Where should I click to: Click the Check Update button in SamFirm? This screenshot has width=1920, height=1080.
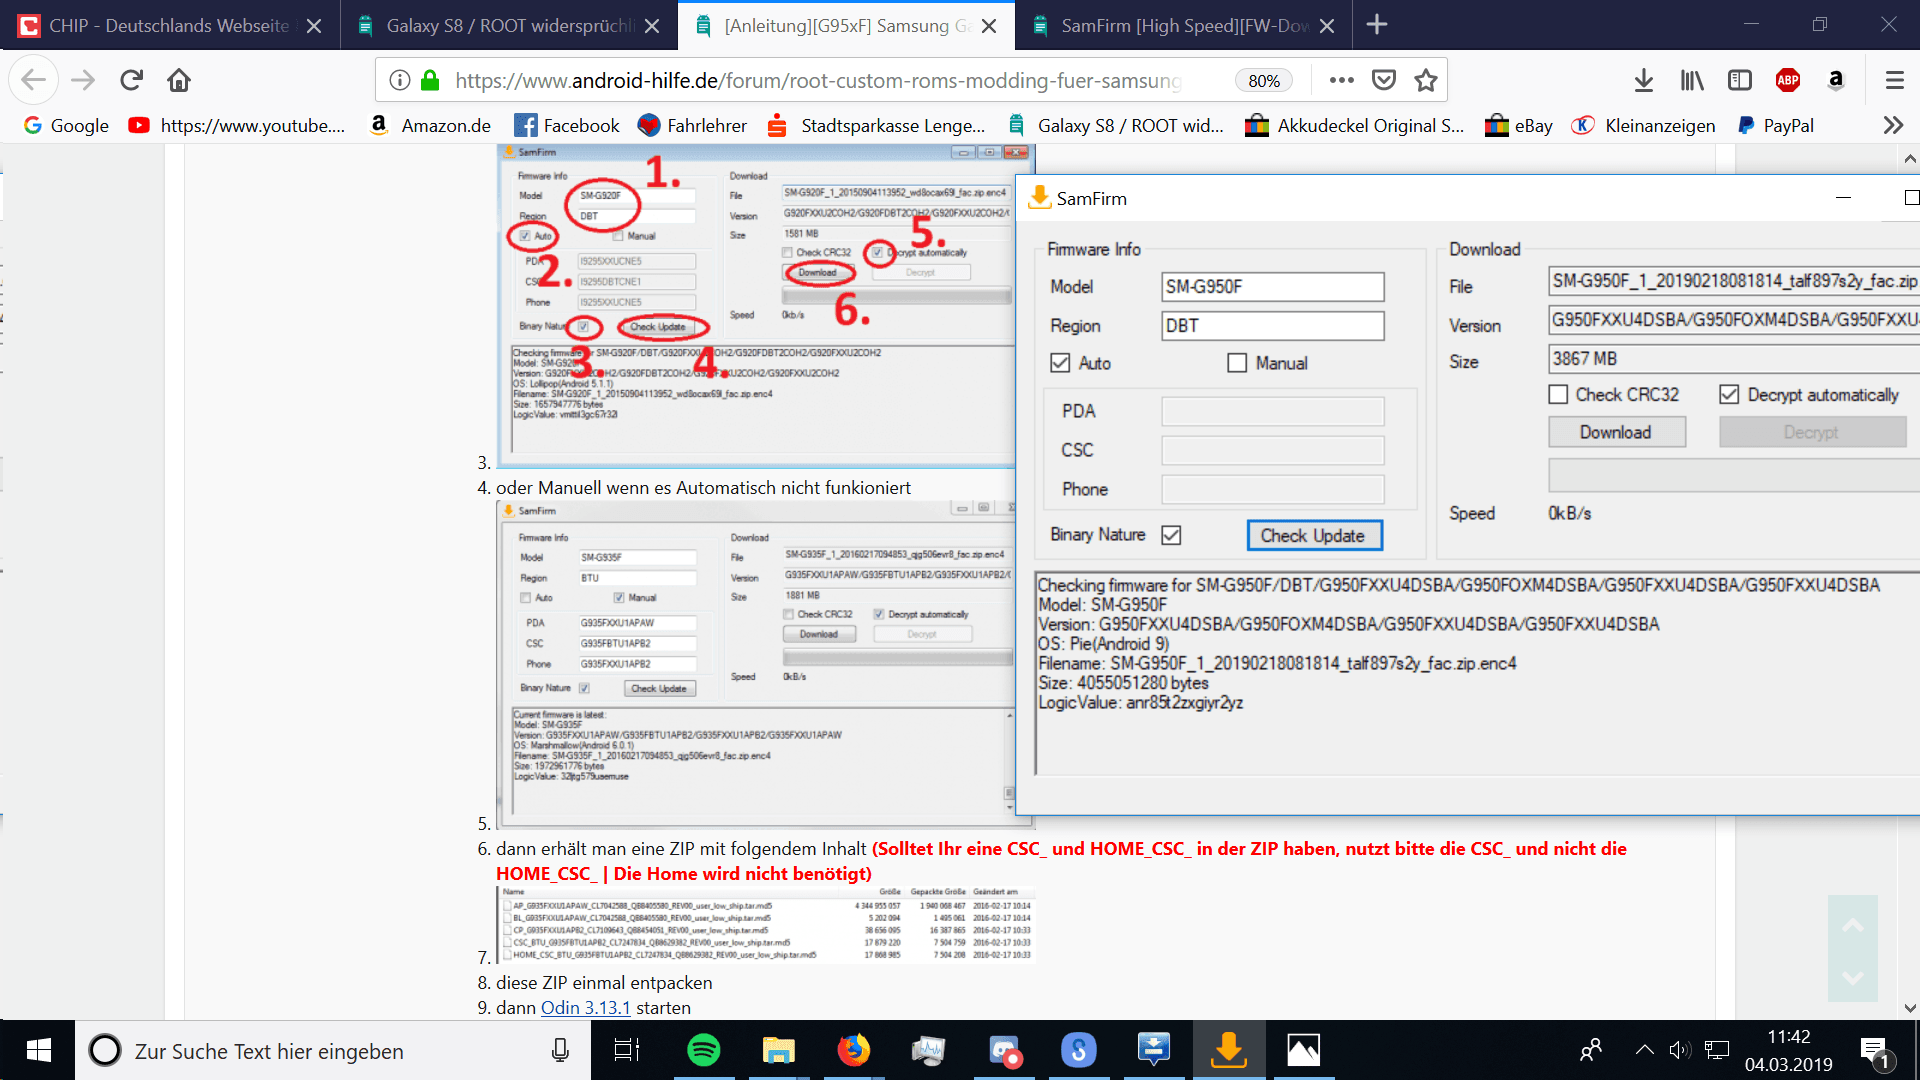[x=1313, y=534]
